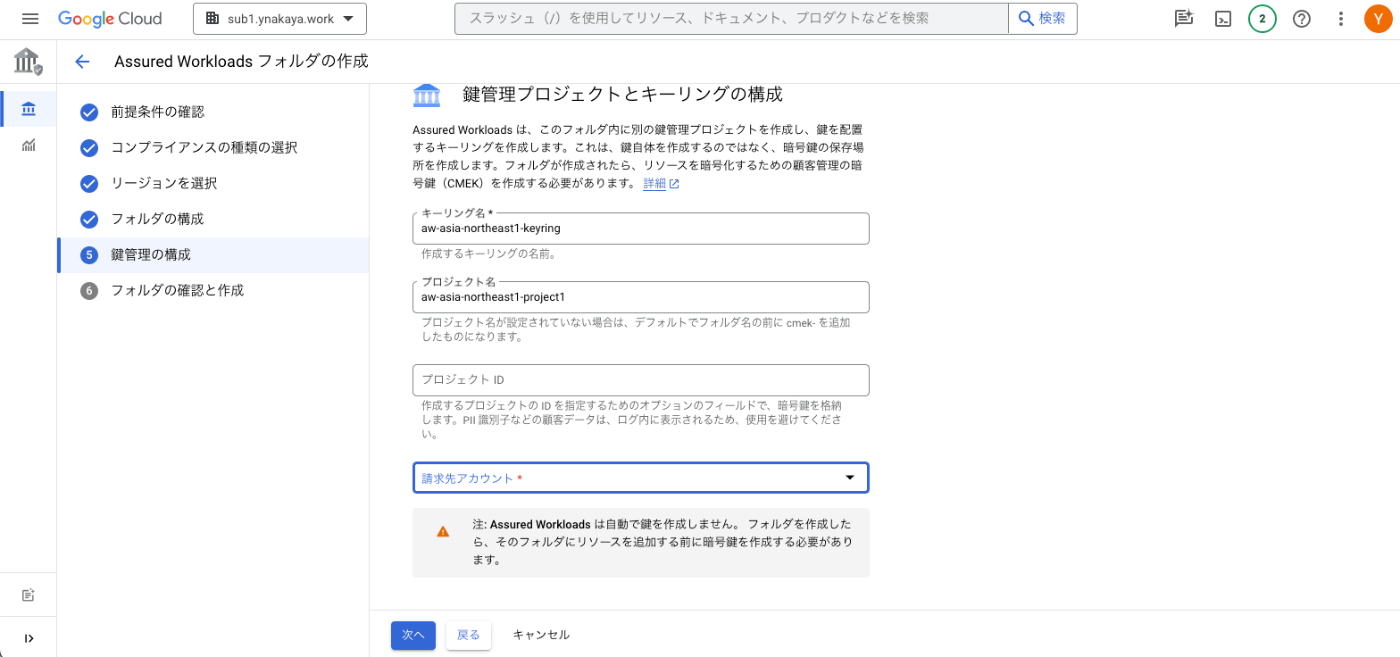Open the Y user account avatar
1400x657 pixels.
click(1378, 19)
